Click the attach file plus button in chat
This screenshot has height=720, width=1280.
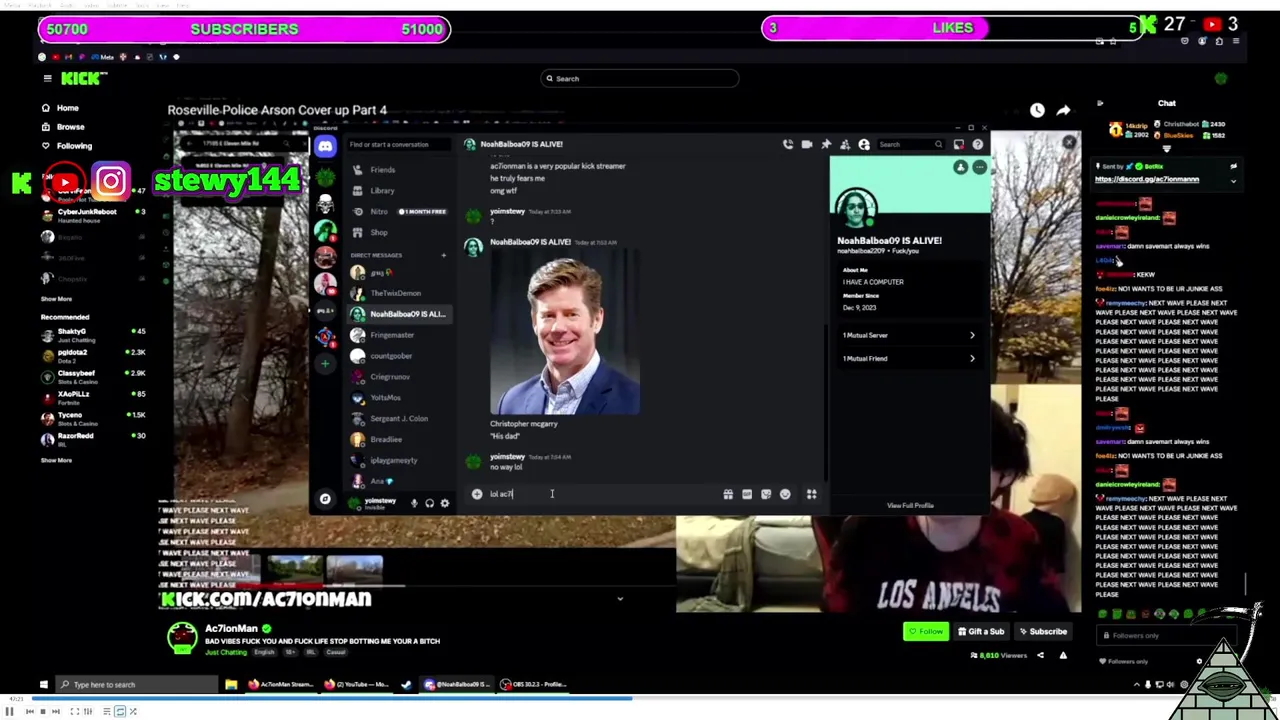pyautogui.click(x=477, y=494)
